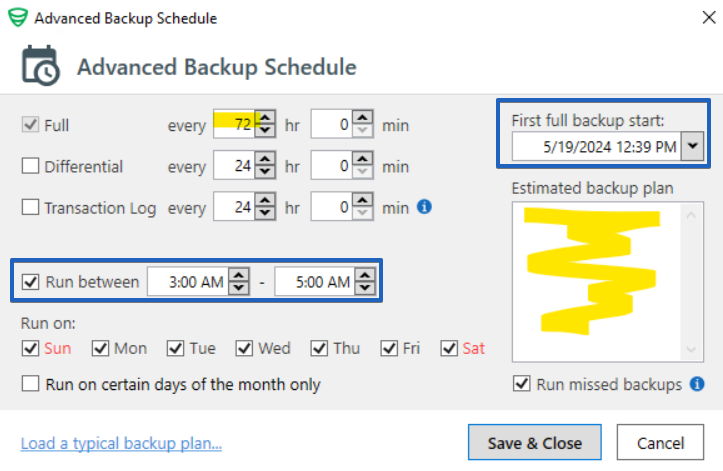This screenshot has height=471, width=723.
Task: Toggle Run missed backups checkbox
Action: click(522, 383)
